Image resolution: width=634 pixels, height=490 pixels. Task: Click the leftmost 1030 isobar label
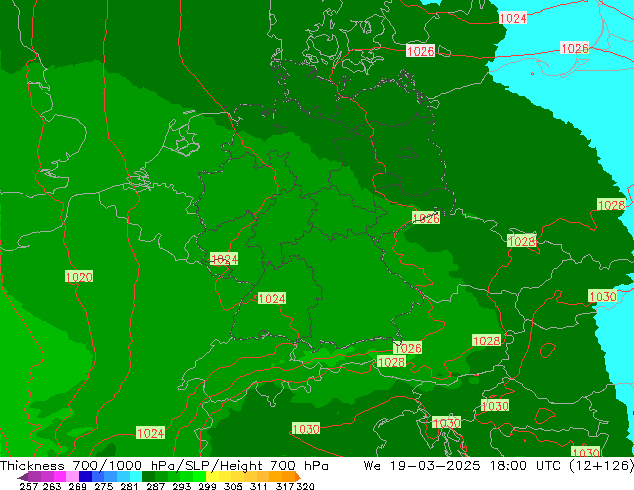click(x=306, y=429)
